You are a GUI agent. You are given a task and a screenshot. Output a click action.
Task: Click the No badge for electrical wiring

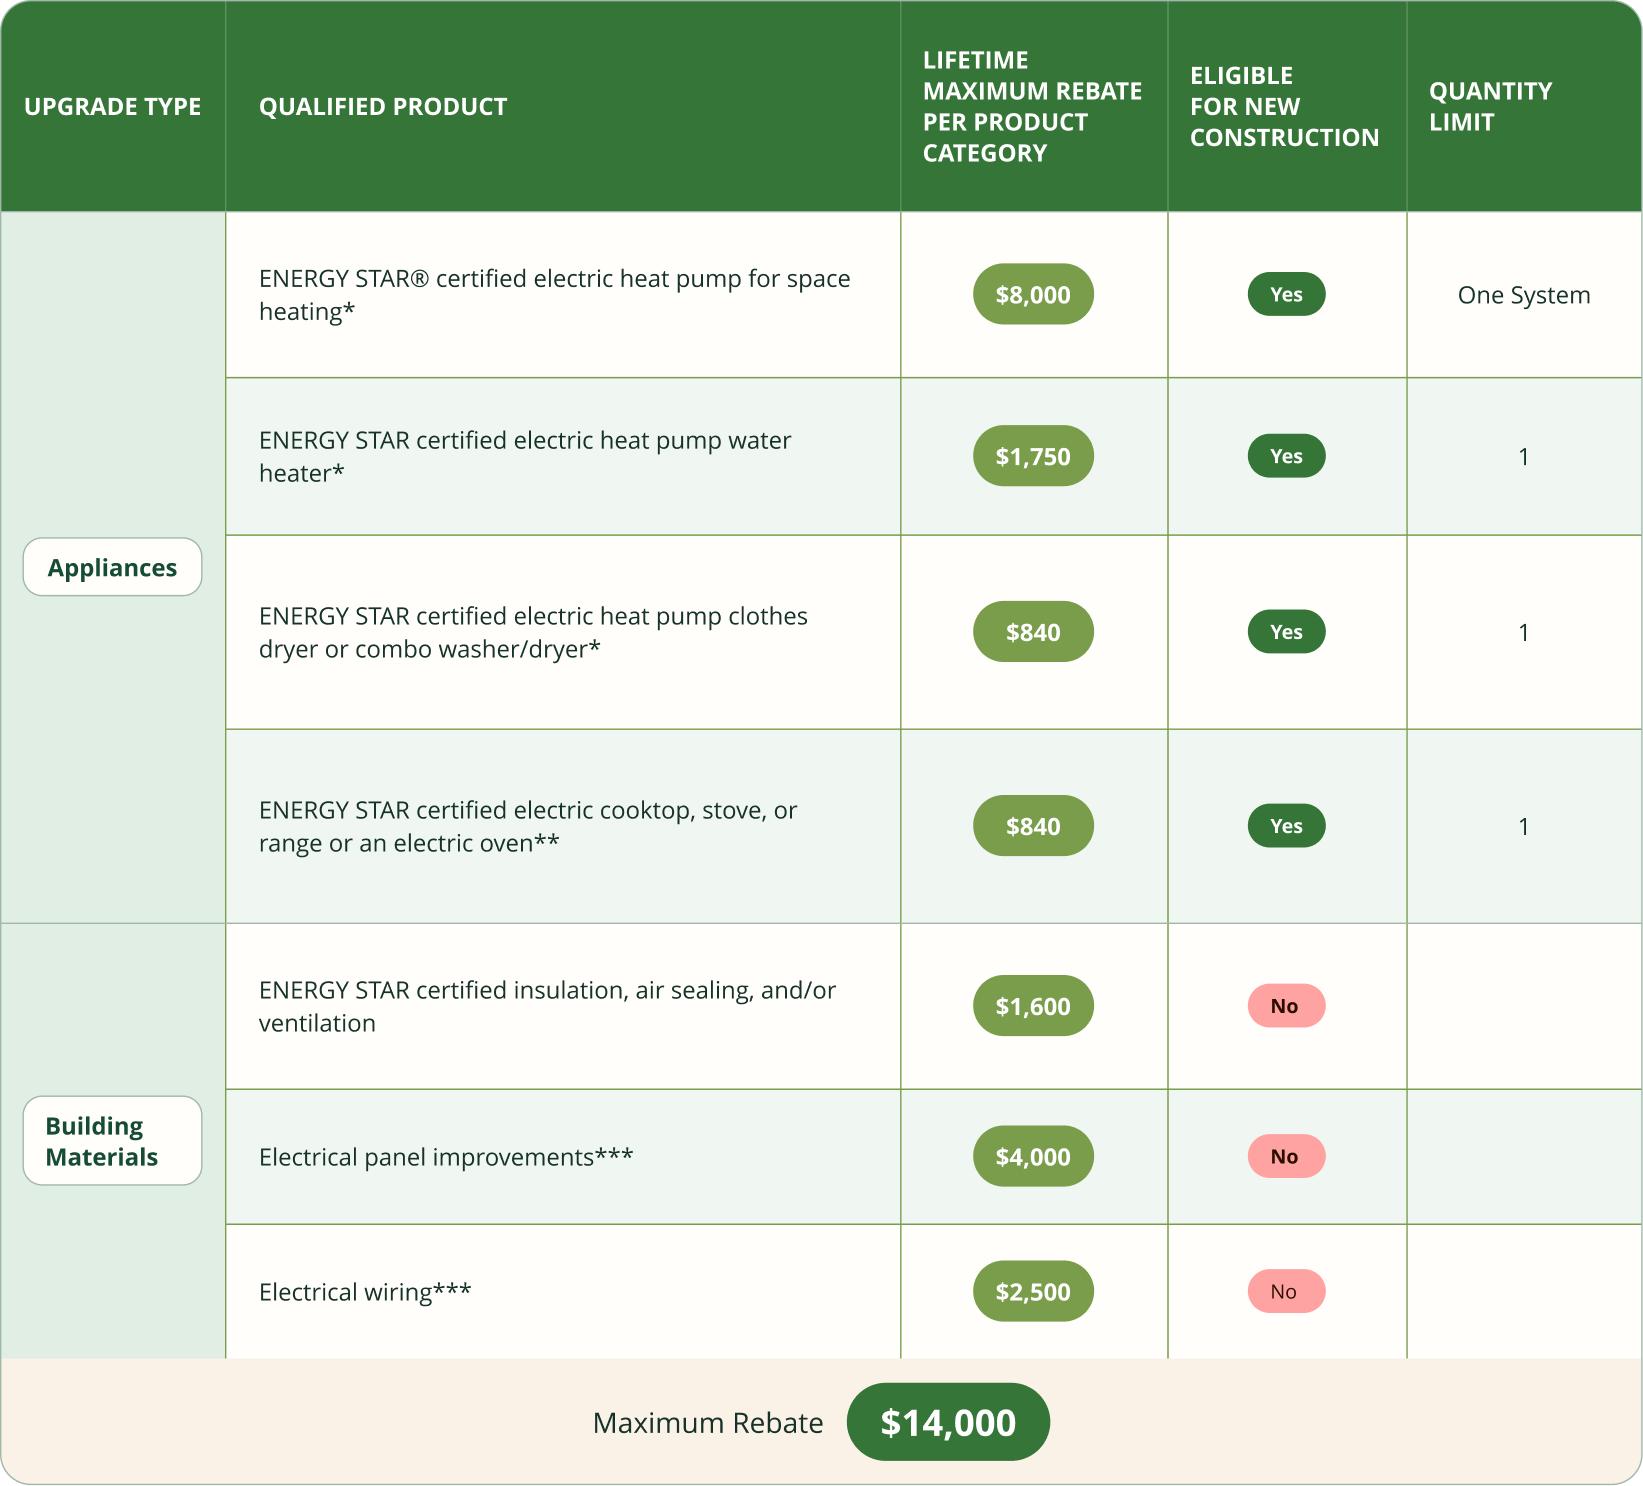(x=1286, y=1291)
